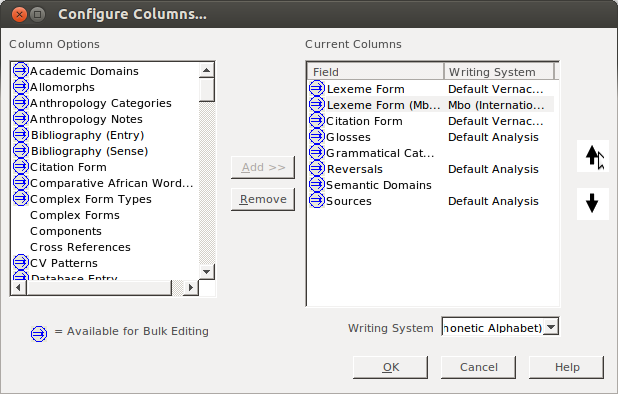This screenshot has width=618, height=394.
Task: Click vertical scrollbar thumb in Column Options
Action: [x=207, y=90]
